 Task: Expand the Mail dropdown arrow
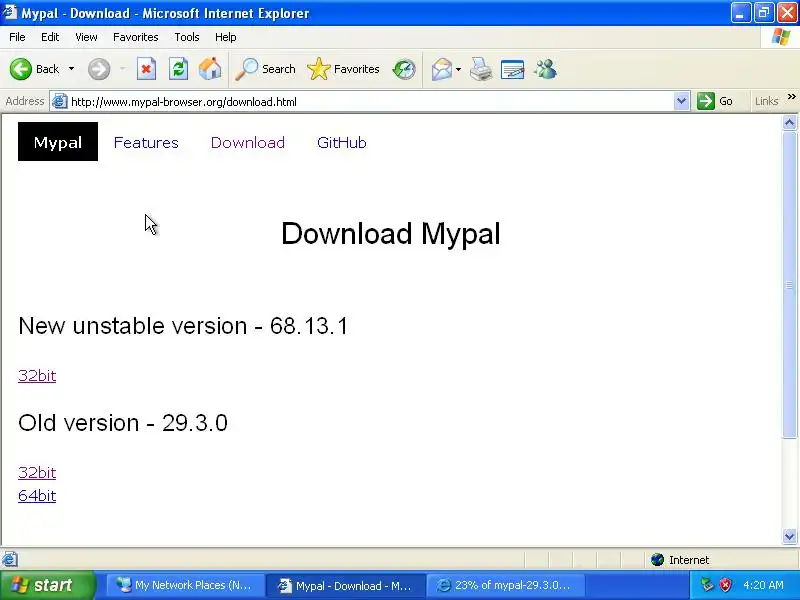click(x=458, y=69)
